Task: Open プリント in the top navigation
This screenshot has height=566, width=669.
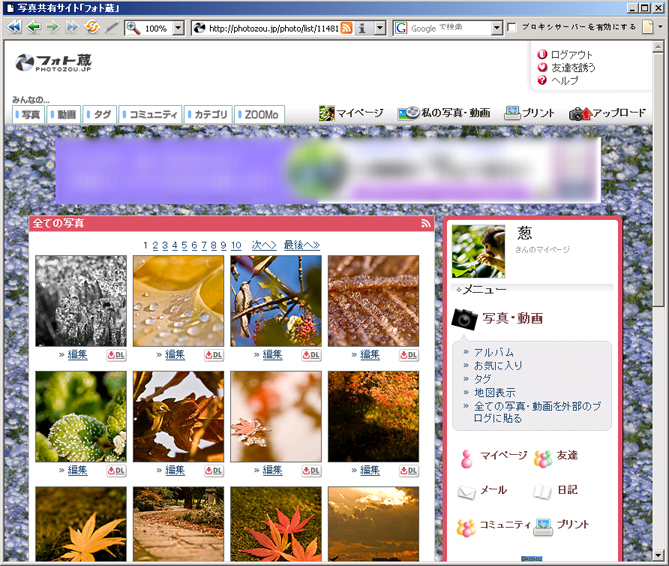Action: click(x=529, y=113)
